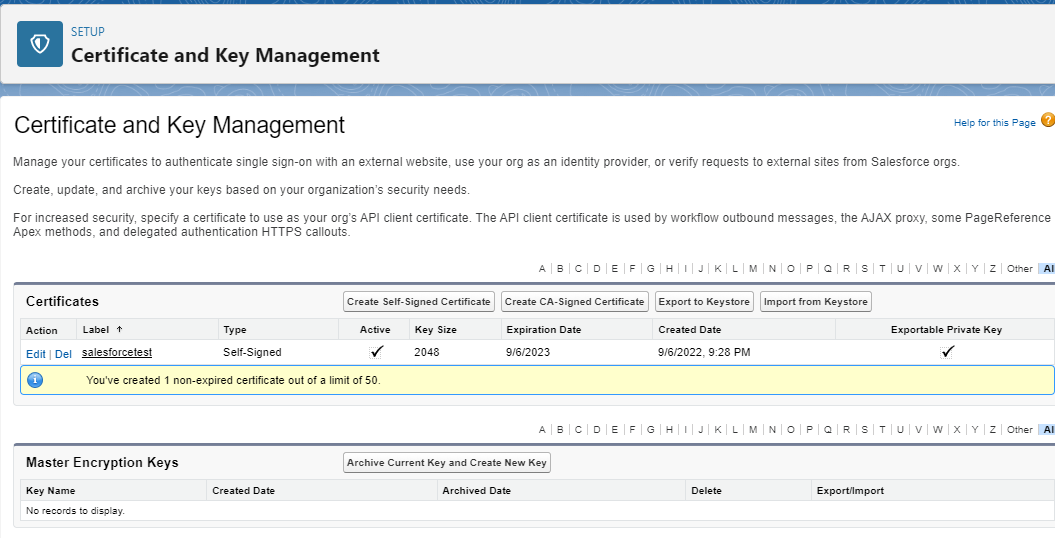The height and width of the screenshot is (538, 1055).
Task: Click the Expiration Date column header
Action: [543, 329]
